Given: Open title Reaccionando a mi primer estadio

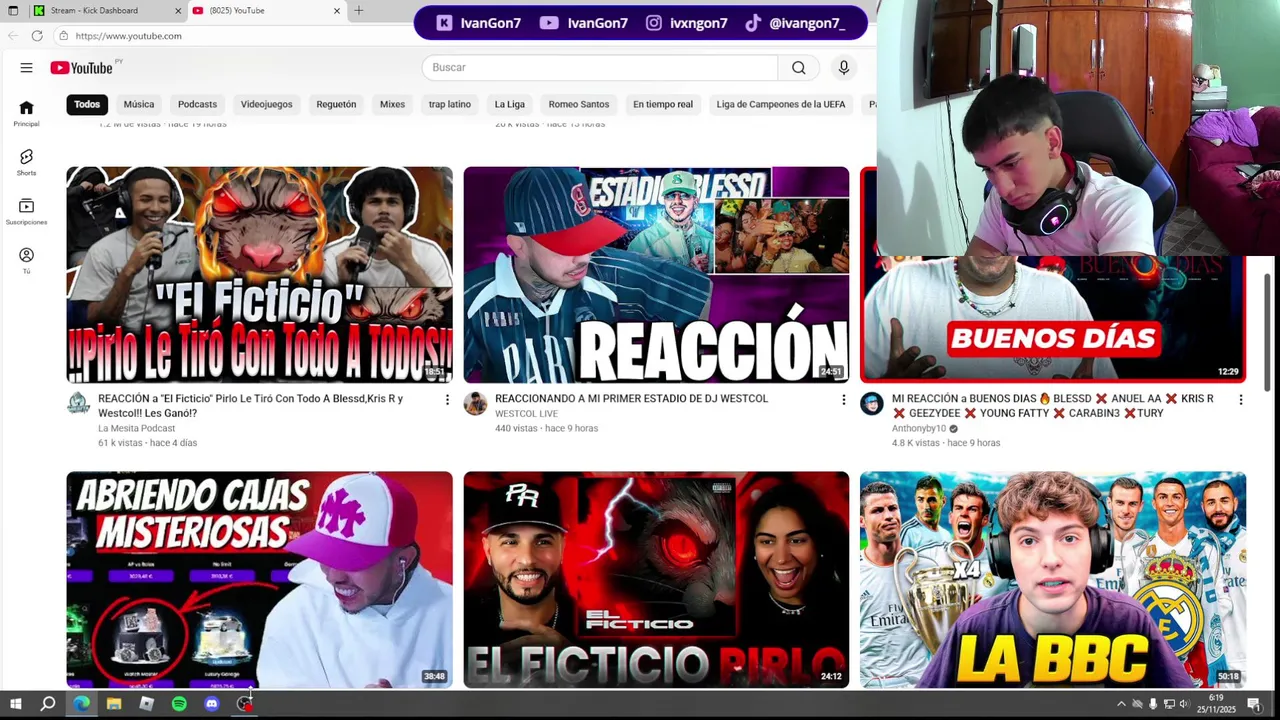Looking at the screenshot, I should click(631, 398).
